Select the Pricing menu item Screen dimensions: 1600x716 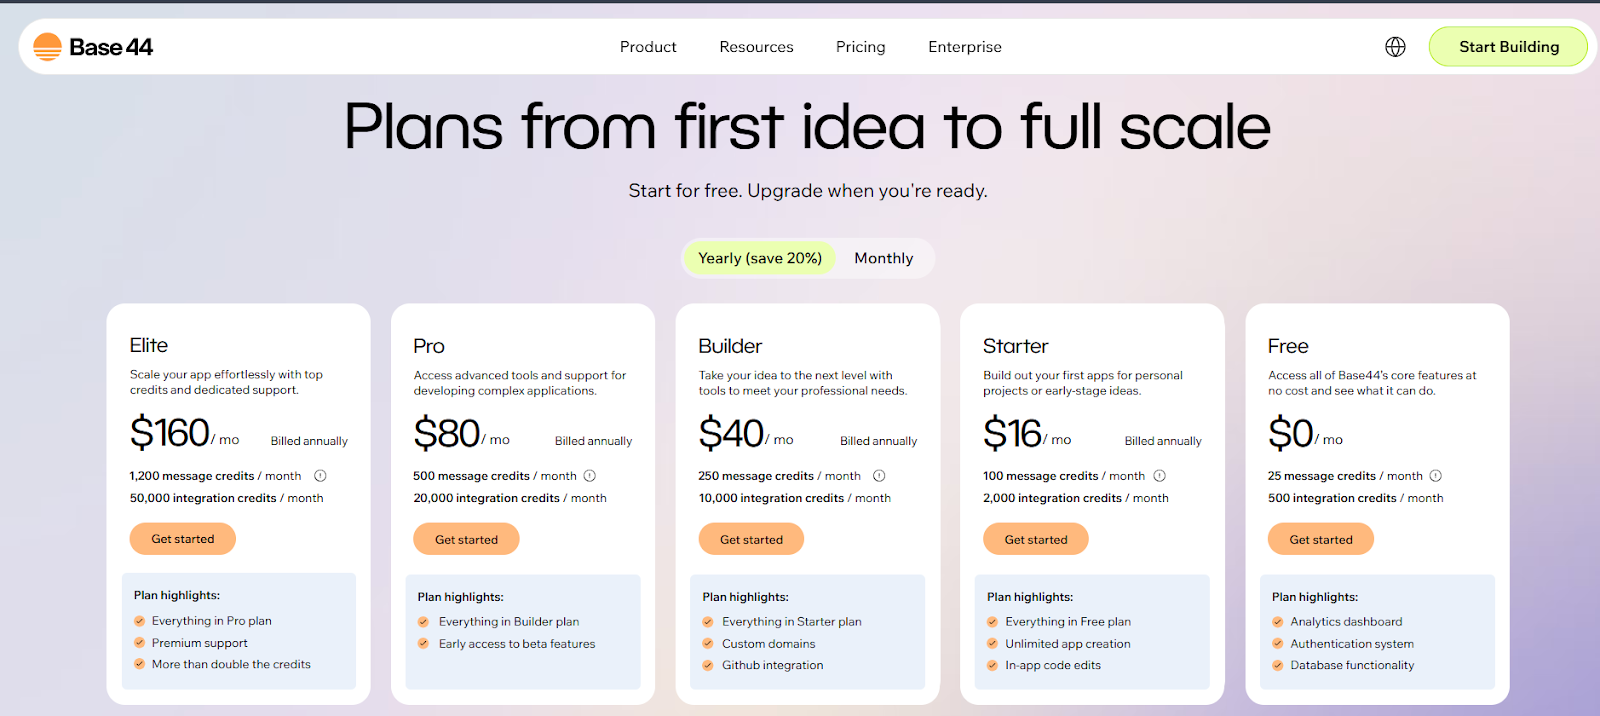coord(859,46)
